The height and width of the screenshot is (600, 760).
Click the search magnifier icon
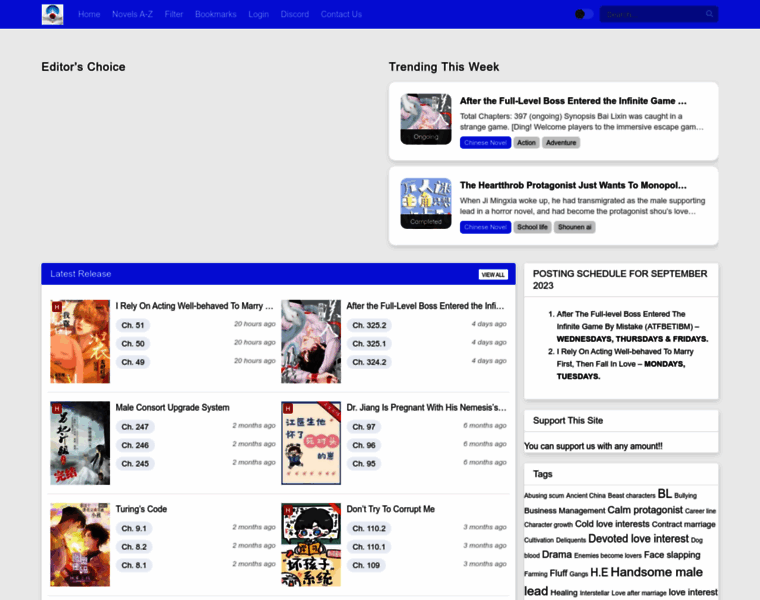(709, 14)
